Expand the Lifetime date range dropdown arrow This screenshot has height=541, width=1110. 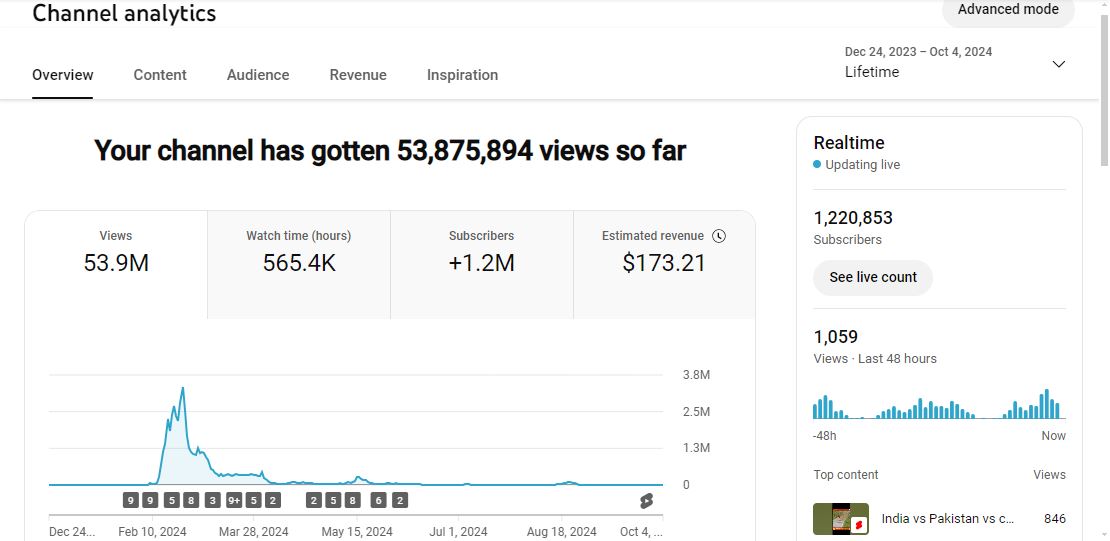pyautogui.click(x=1059, y=64)
